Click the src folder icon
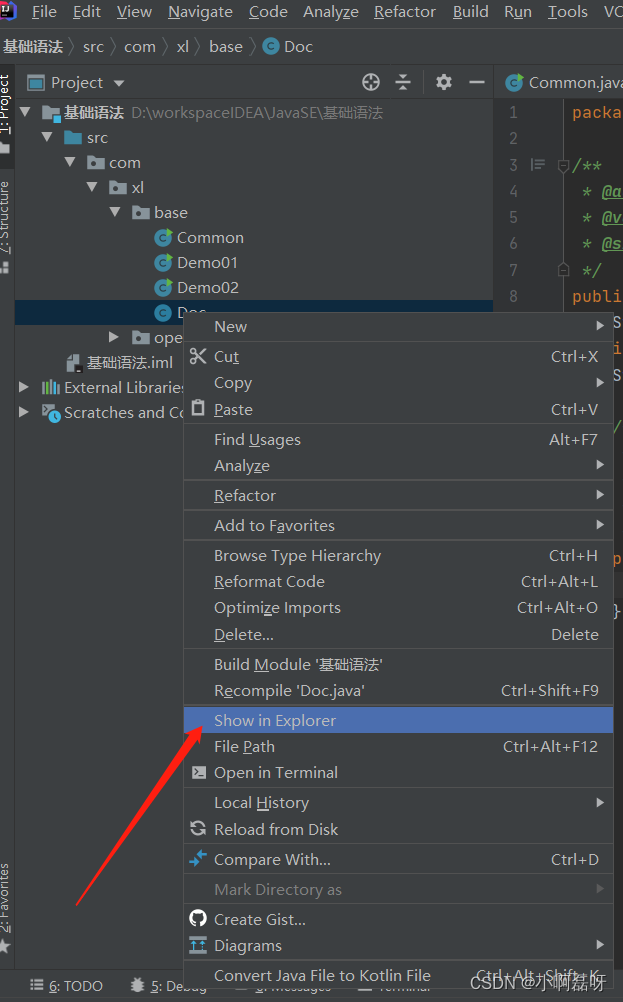The width and height of the screenshot is (623, 1002). pyautogui.click(x=73, y=137)
